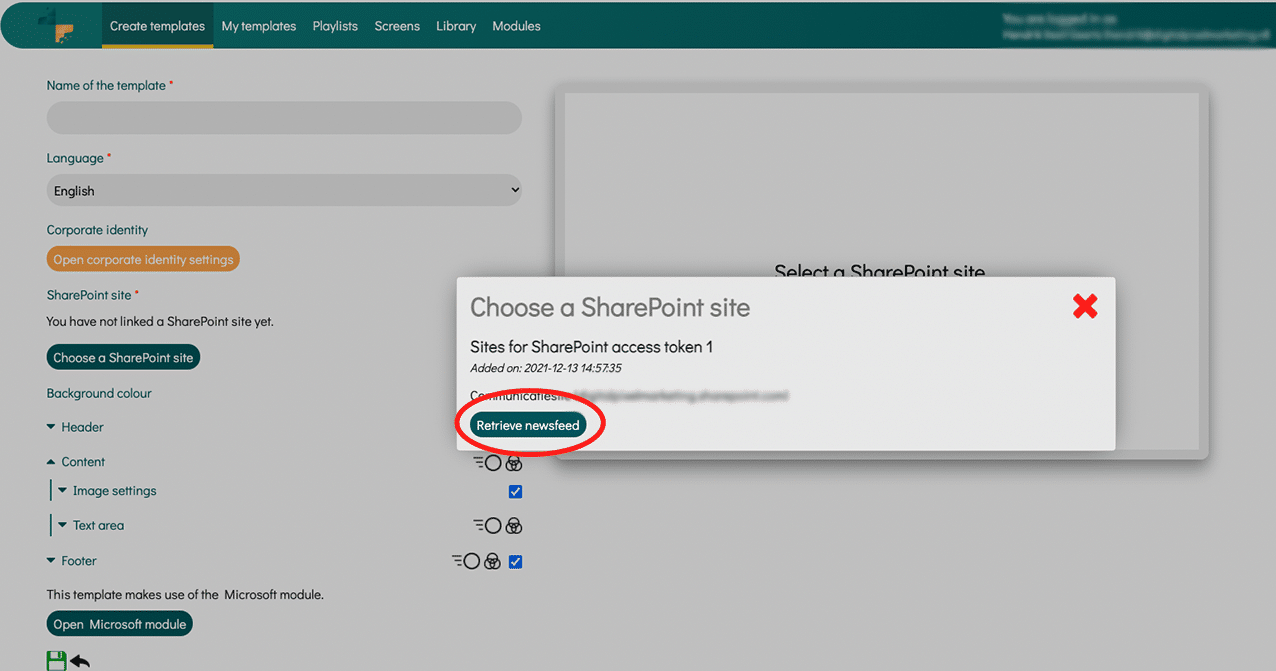Close the Choose a SharePoint site dialog

(x=1085, y=306)
